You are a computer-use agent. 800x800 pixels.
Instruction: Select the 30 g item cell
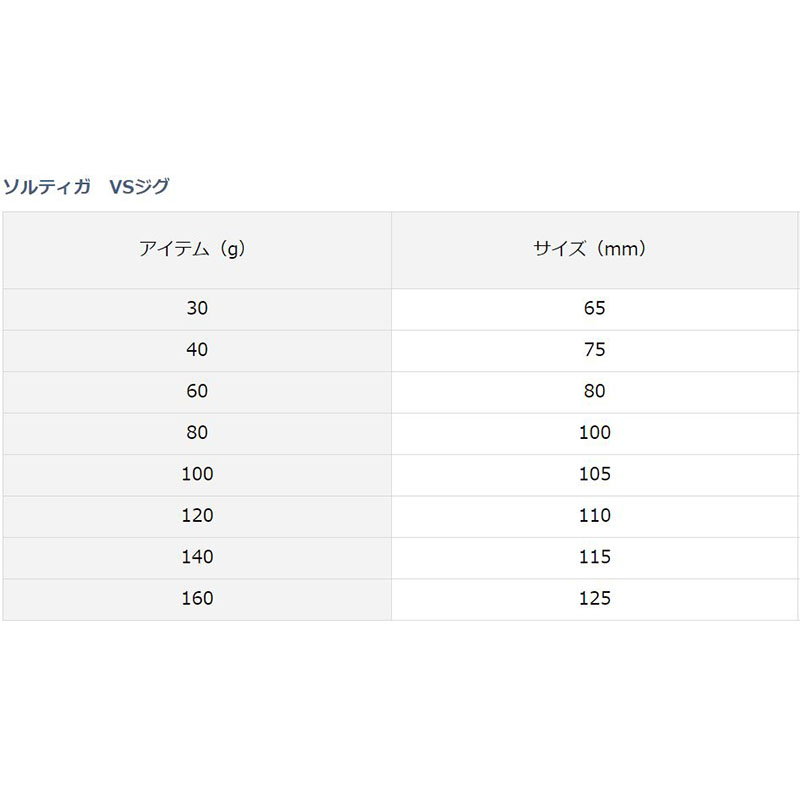click(197, 308)
